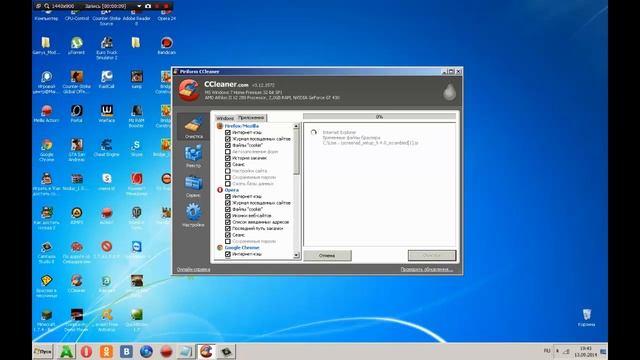Click the Clean (Очистка) button at bottom right

431,255
